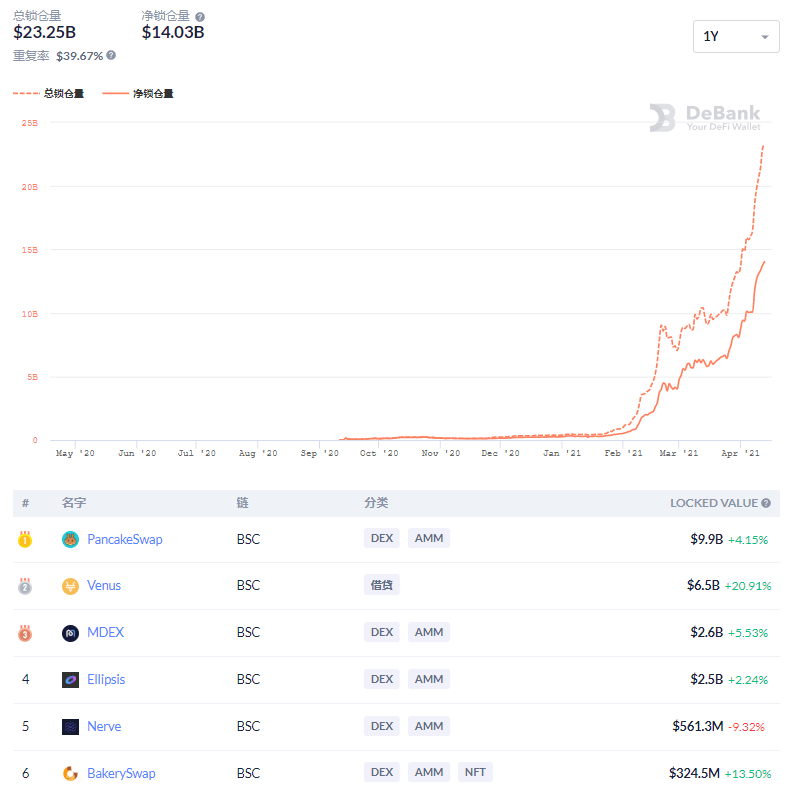Toggle the 净锁仓量 solid legend series
The width and height of the screenshot is (789, 797).
point(138,94)
